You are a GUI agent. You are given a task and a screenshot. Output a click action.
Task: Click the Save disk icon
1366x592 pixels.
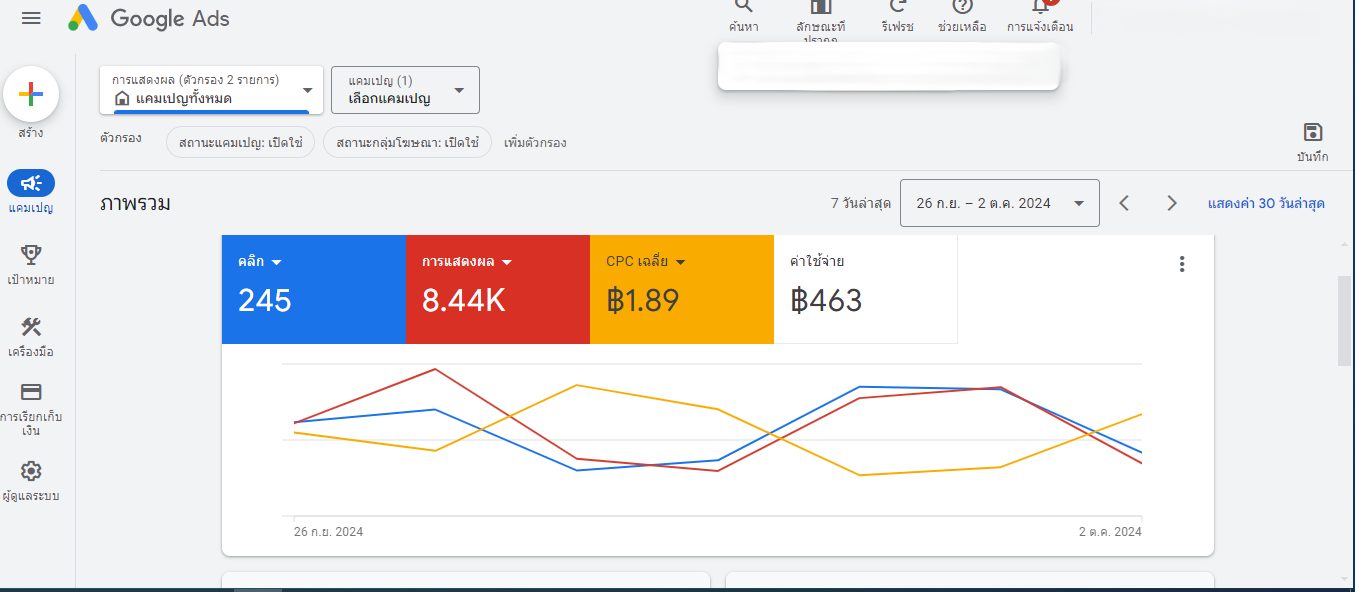coord(1312,133)
